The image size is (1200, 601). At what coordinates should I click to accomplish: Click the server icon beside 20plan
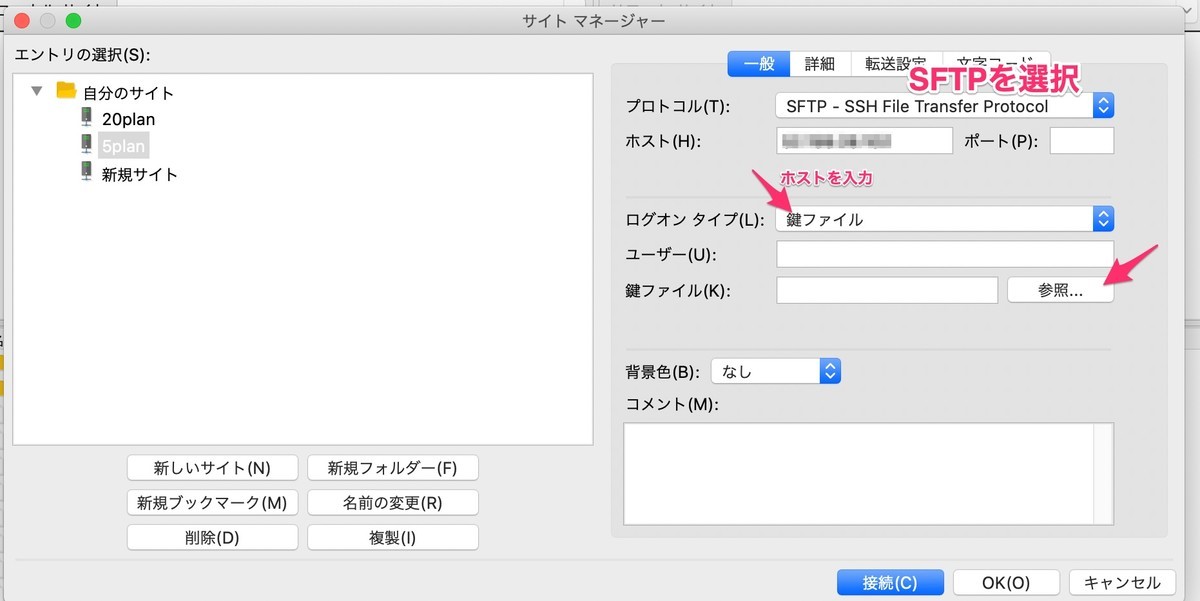point(87,117)
